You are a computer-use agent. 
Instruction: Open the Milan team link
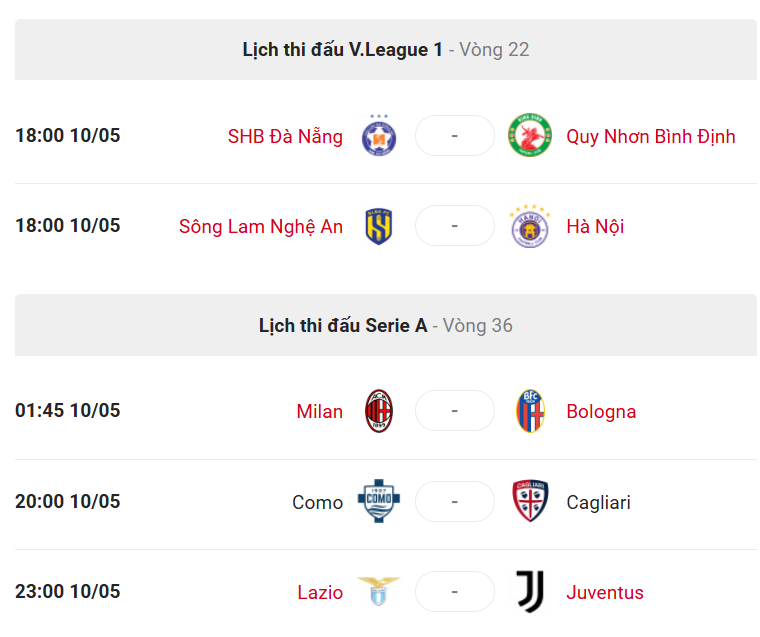pyautogui.click(x=319, y=412)
